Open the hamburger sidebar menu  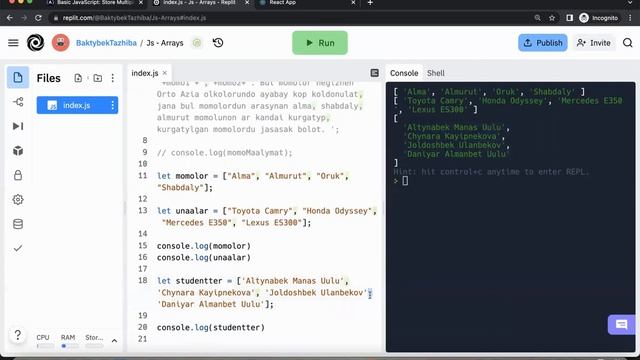pos(13,43)
